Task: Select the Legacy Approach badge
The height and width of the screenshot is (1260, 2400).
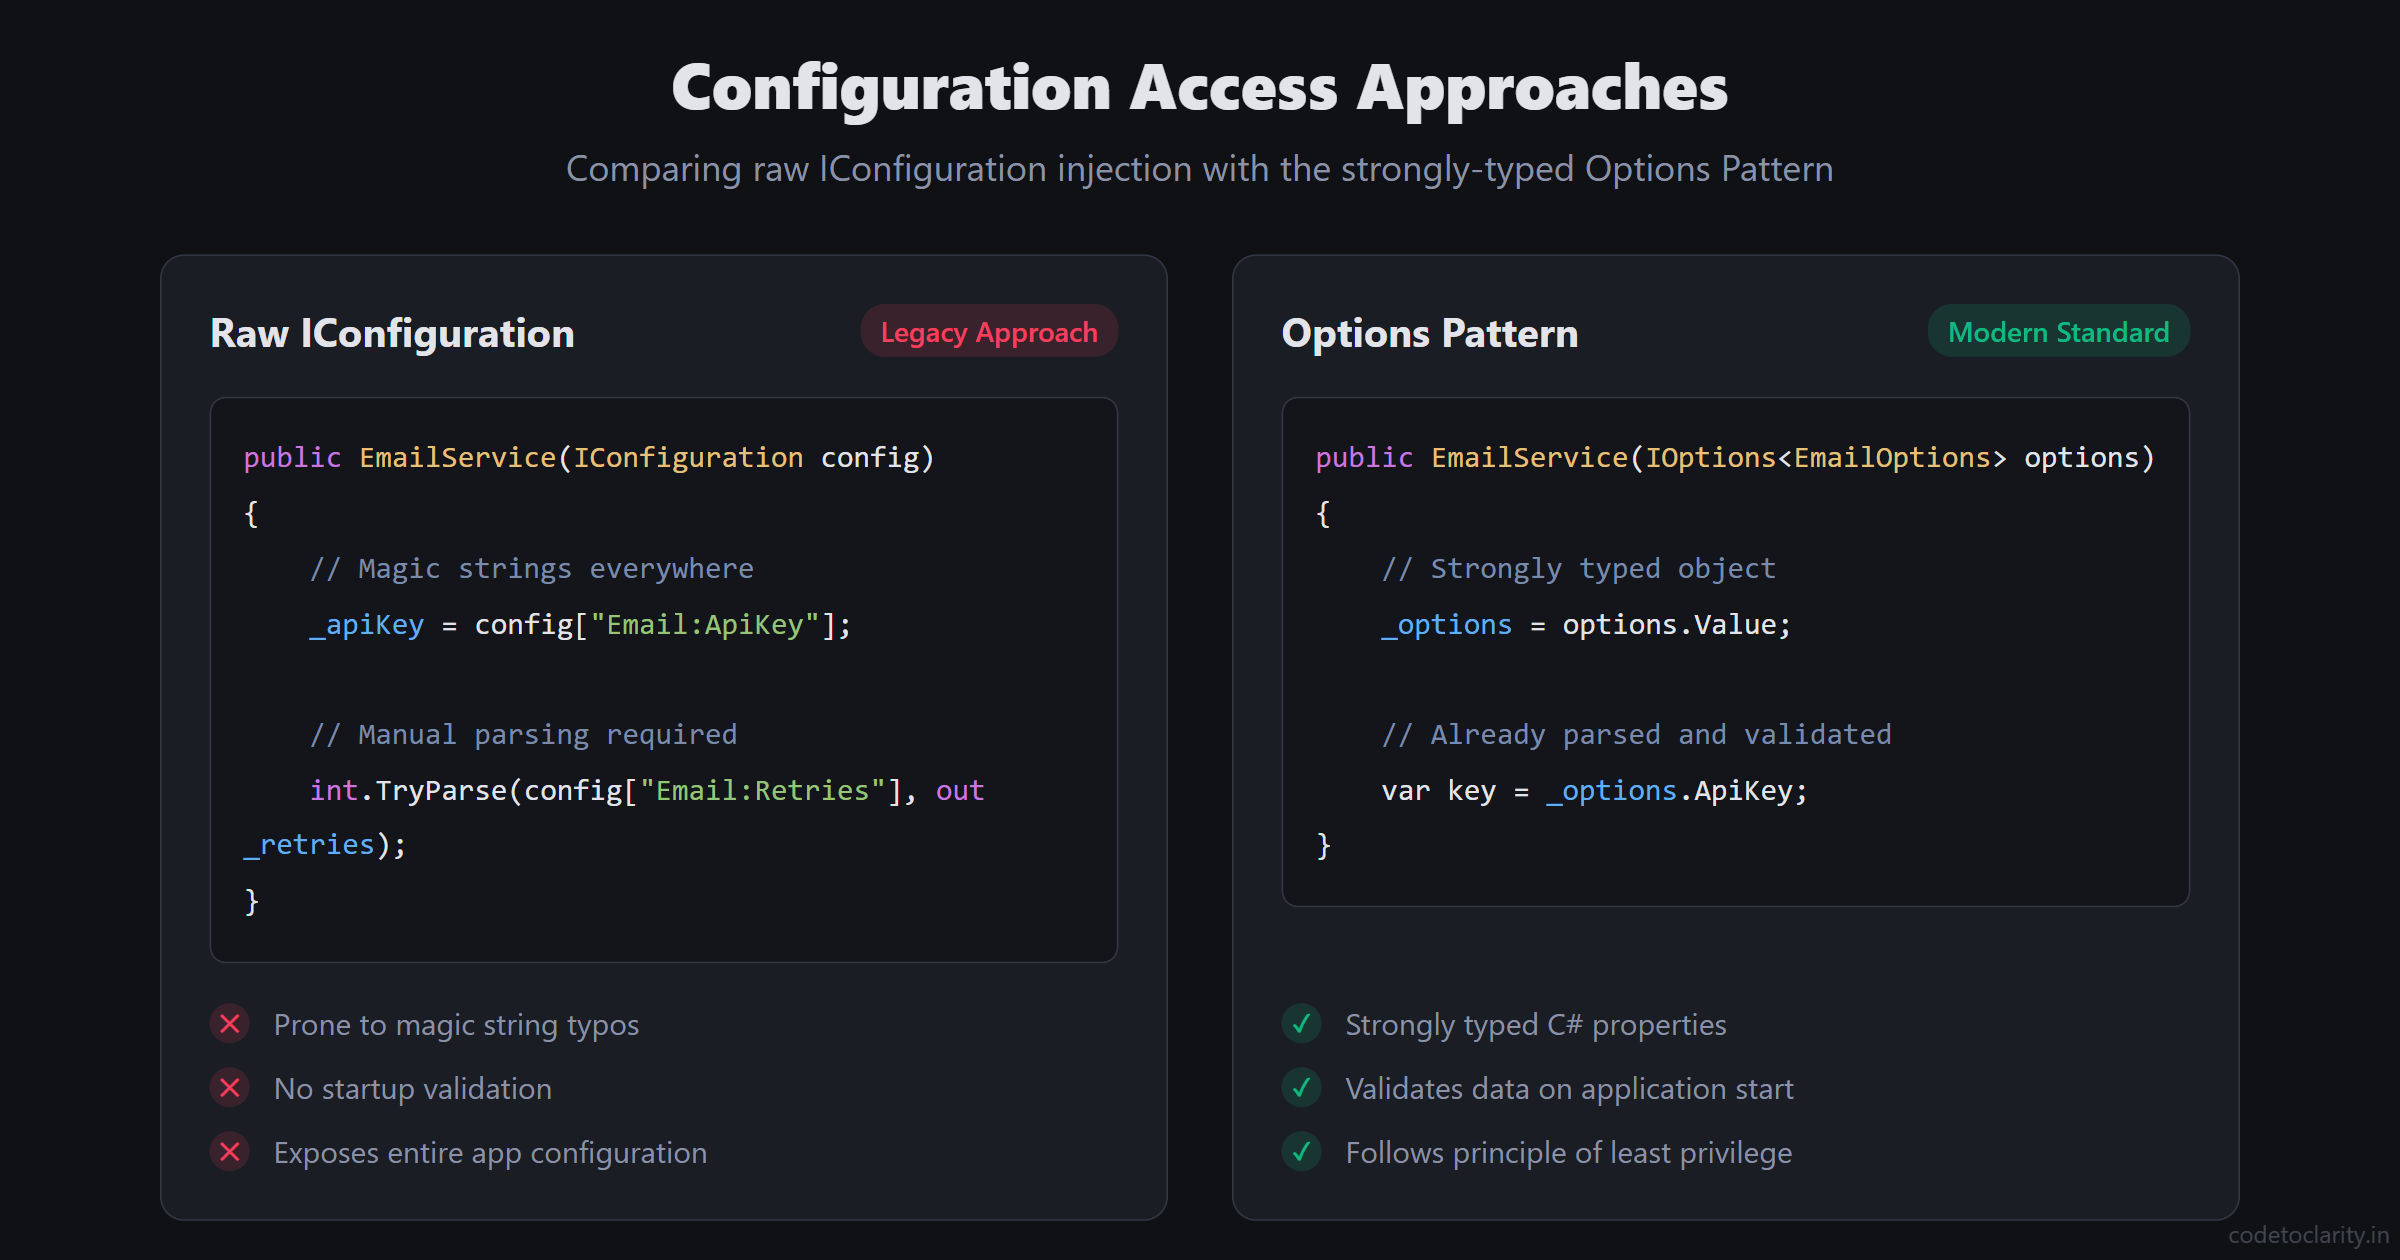Action: 989,332
